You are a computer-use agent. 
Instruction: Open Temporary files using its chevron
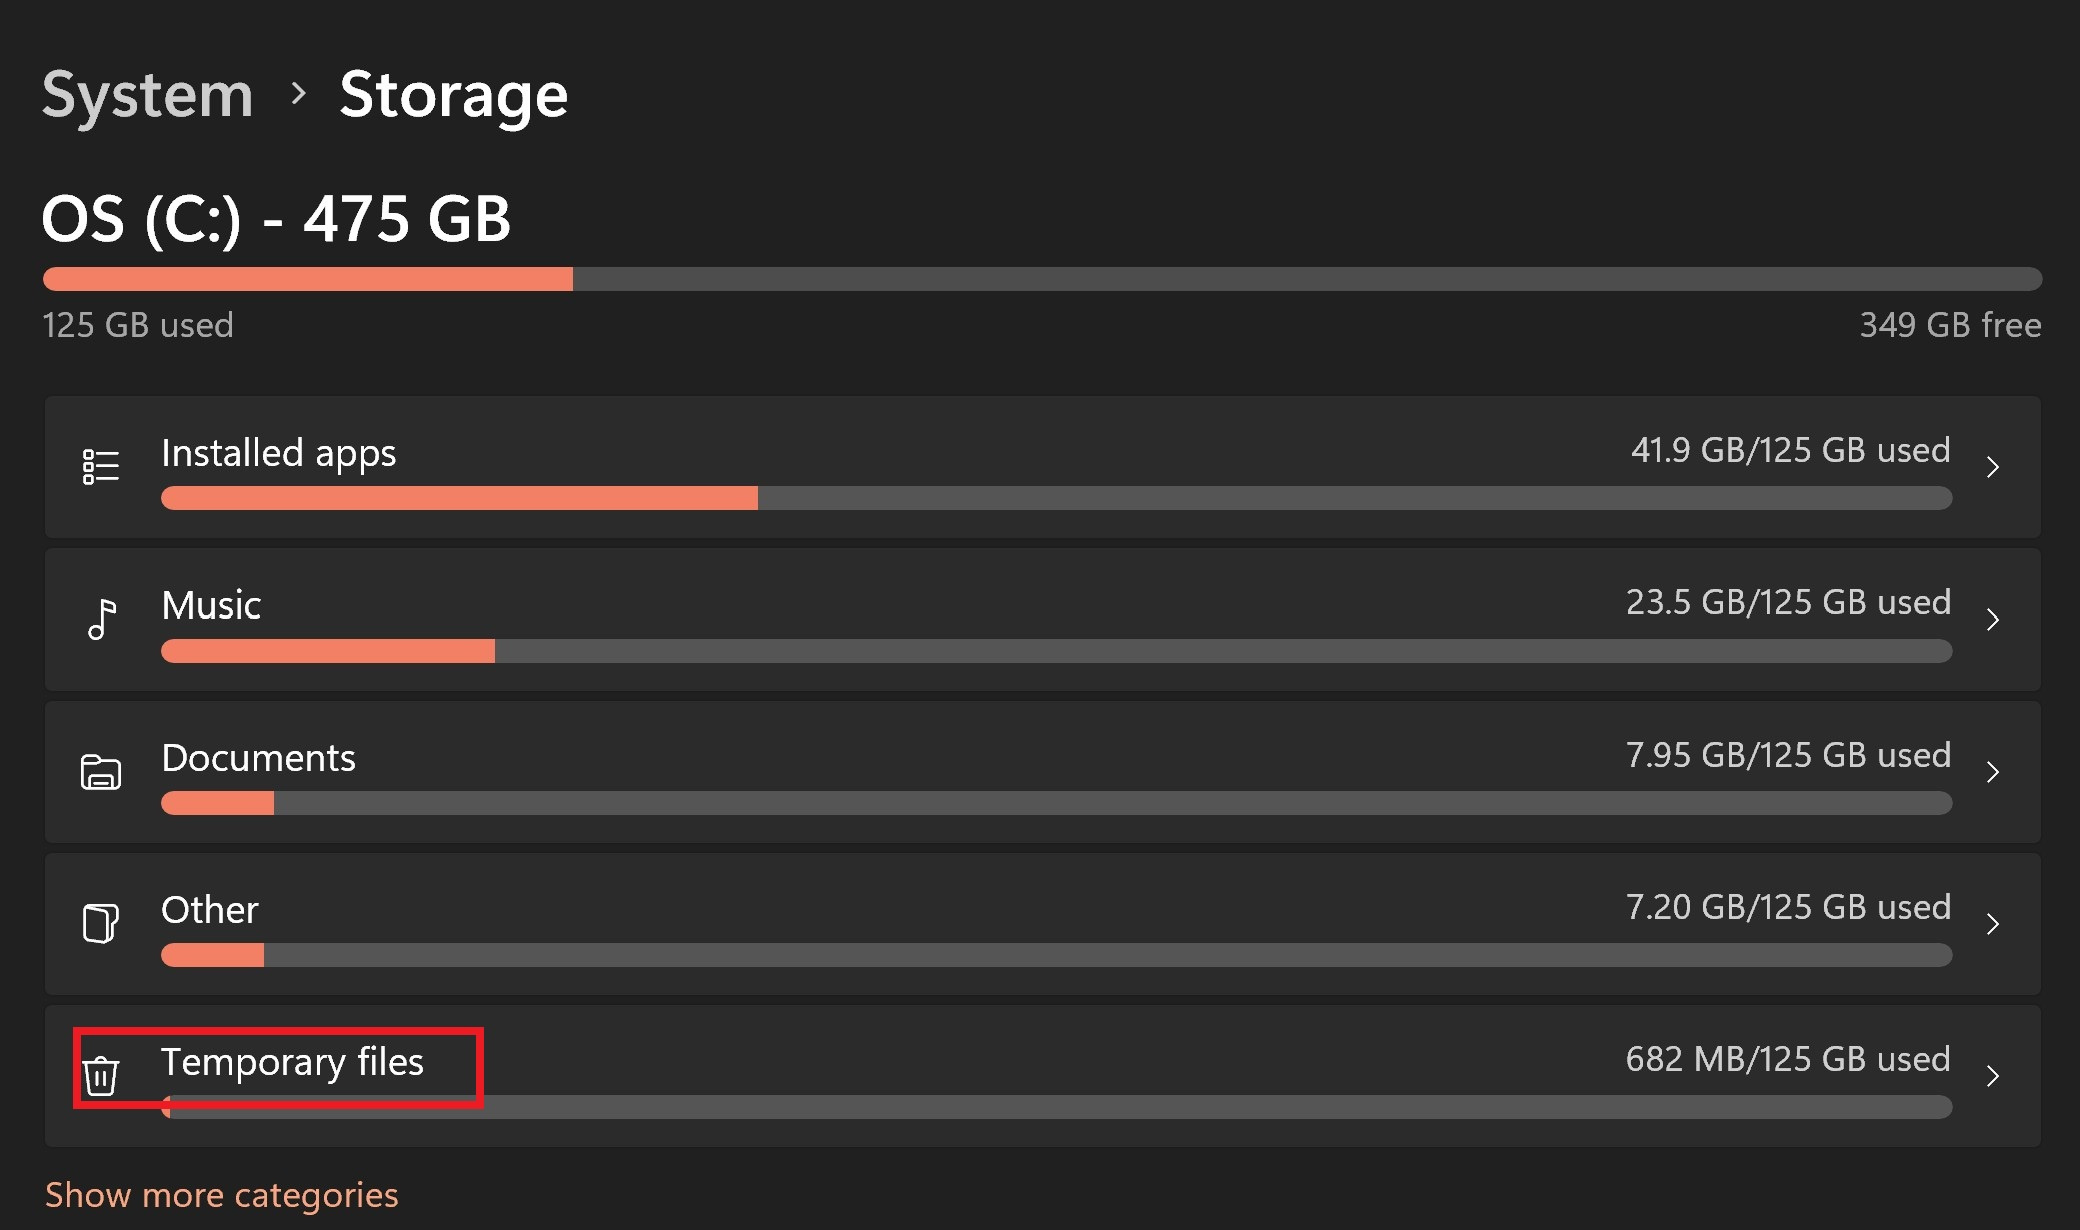click(1993, 1076)
